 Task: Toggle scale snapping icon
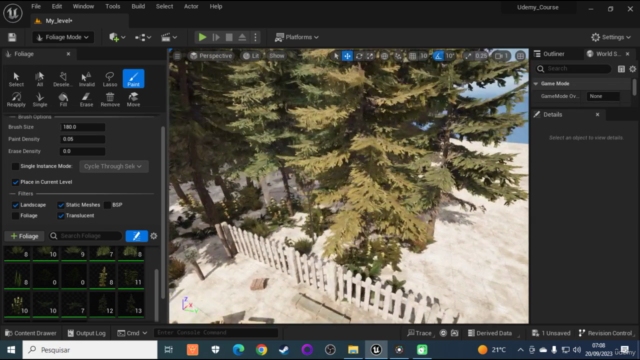pyautogui.click(x=468, y=56)
